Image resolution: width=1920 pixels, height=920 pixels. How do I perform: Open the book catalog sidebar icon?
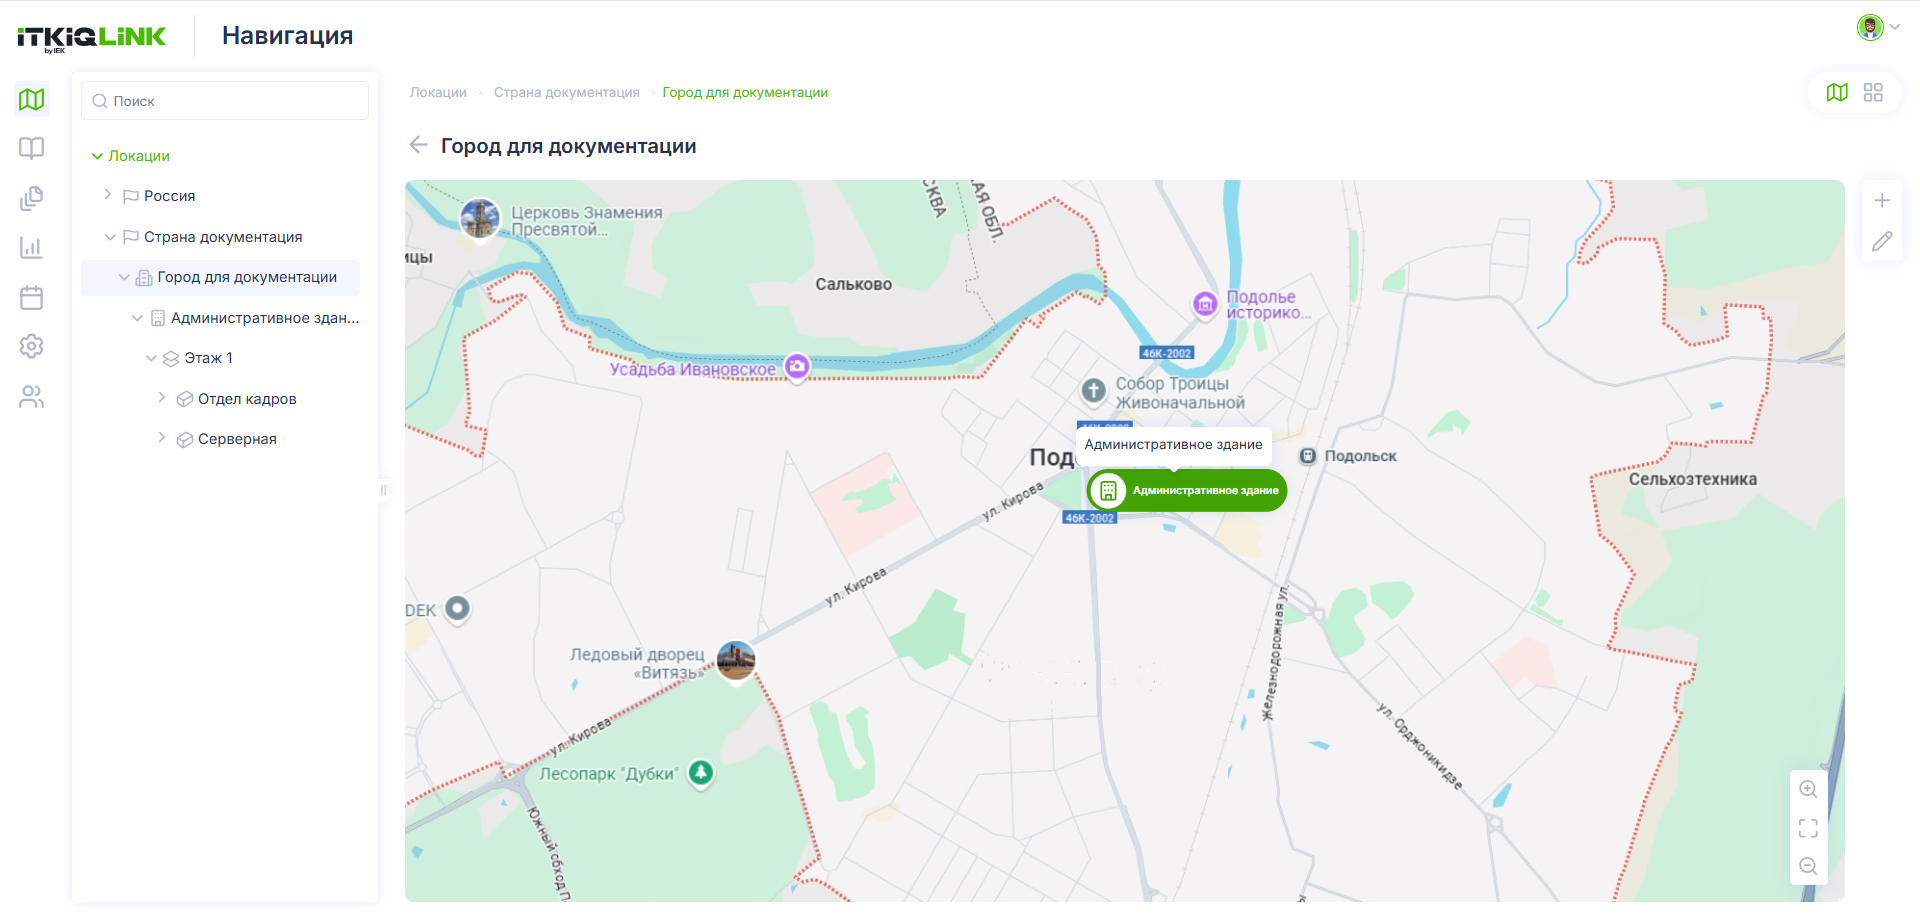point(32,148)
